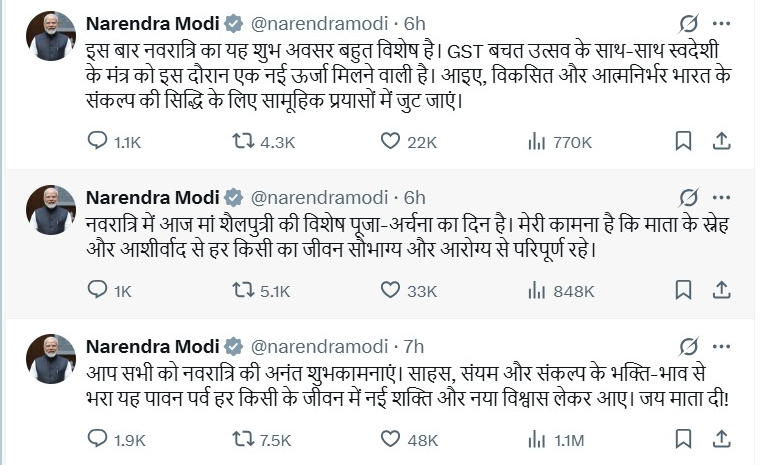Open Grok icon on the first tweet
This screenshot has height=465, width=776.
tap(687, 22)
